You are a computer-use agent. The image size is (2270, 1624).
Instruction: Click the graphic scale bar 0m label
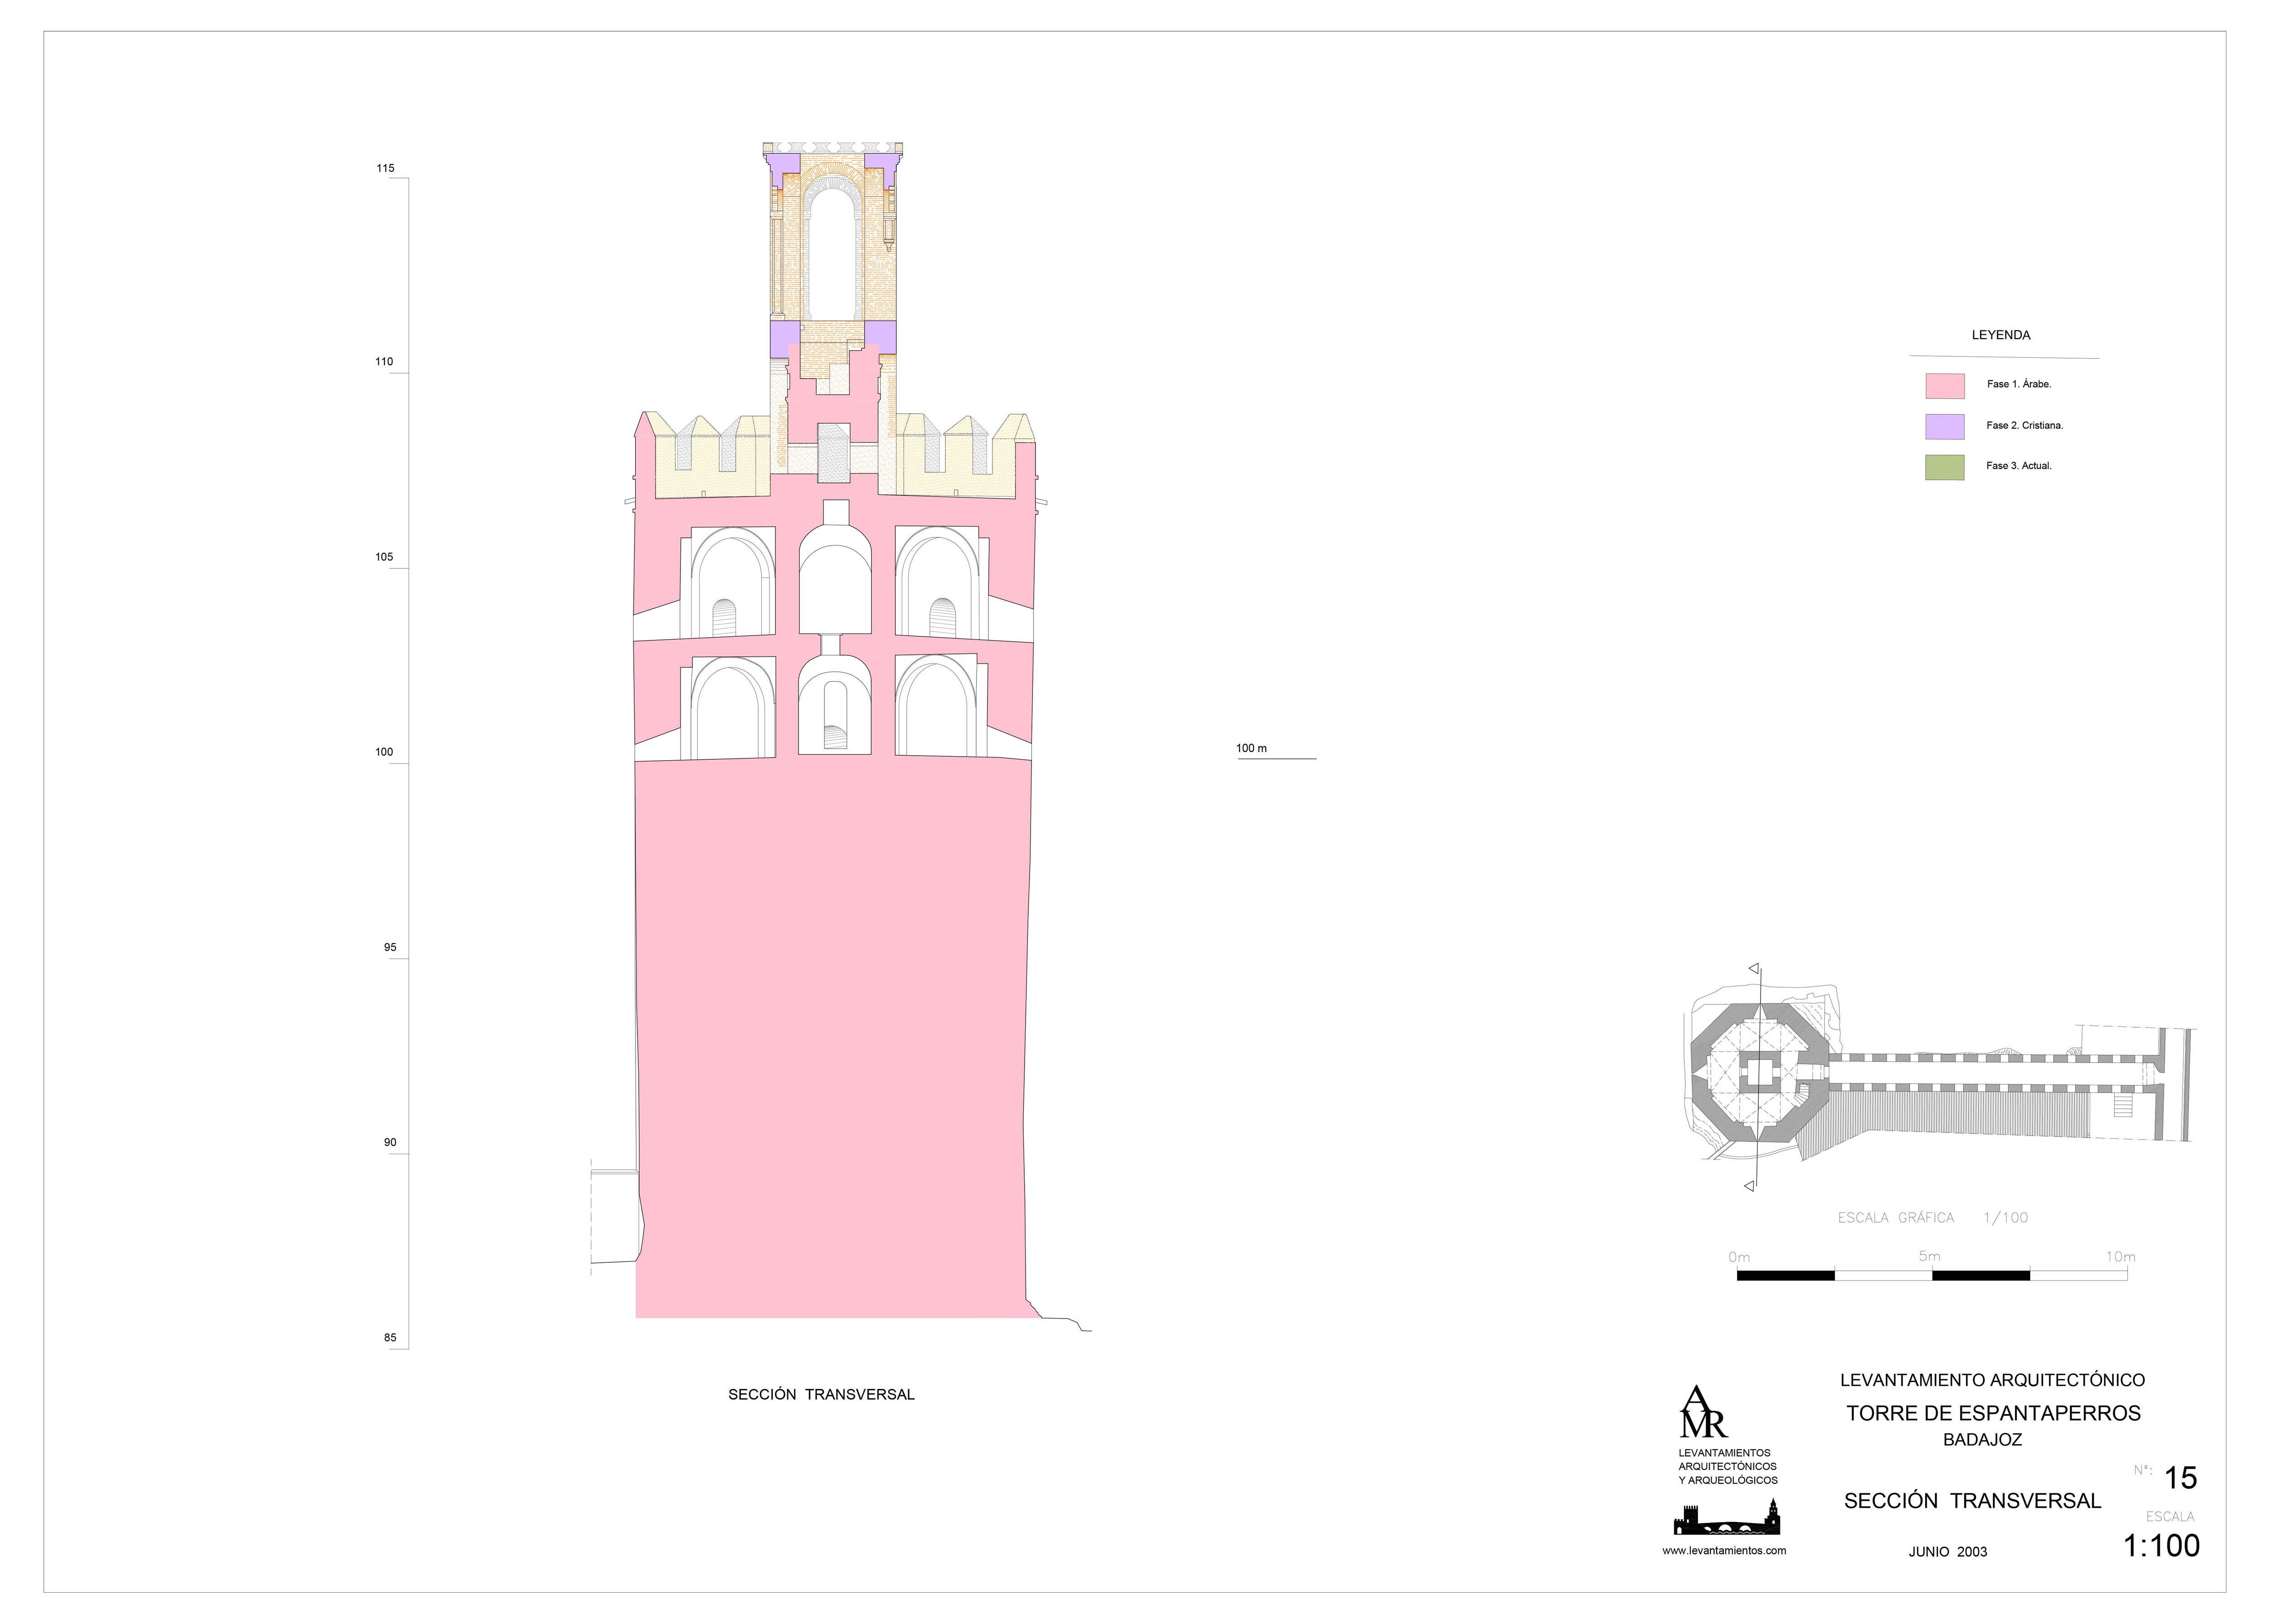point(1739,1257)
